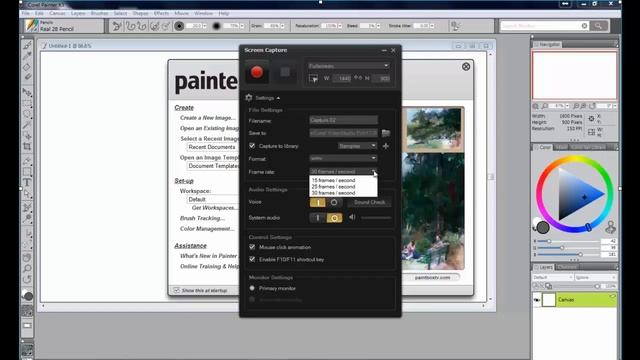
Task: Open the Format dropdown
Action: pos(343,158)
